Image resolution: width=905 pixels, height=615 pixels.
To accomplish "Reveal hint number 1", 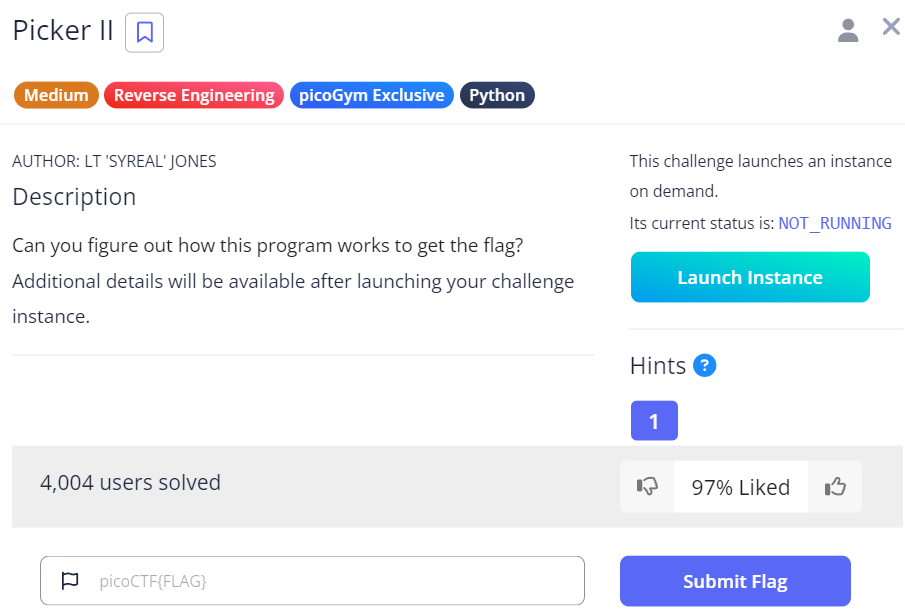I will 654,421.
